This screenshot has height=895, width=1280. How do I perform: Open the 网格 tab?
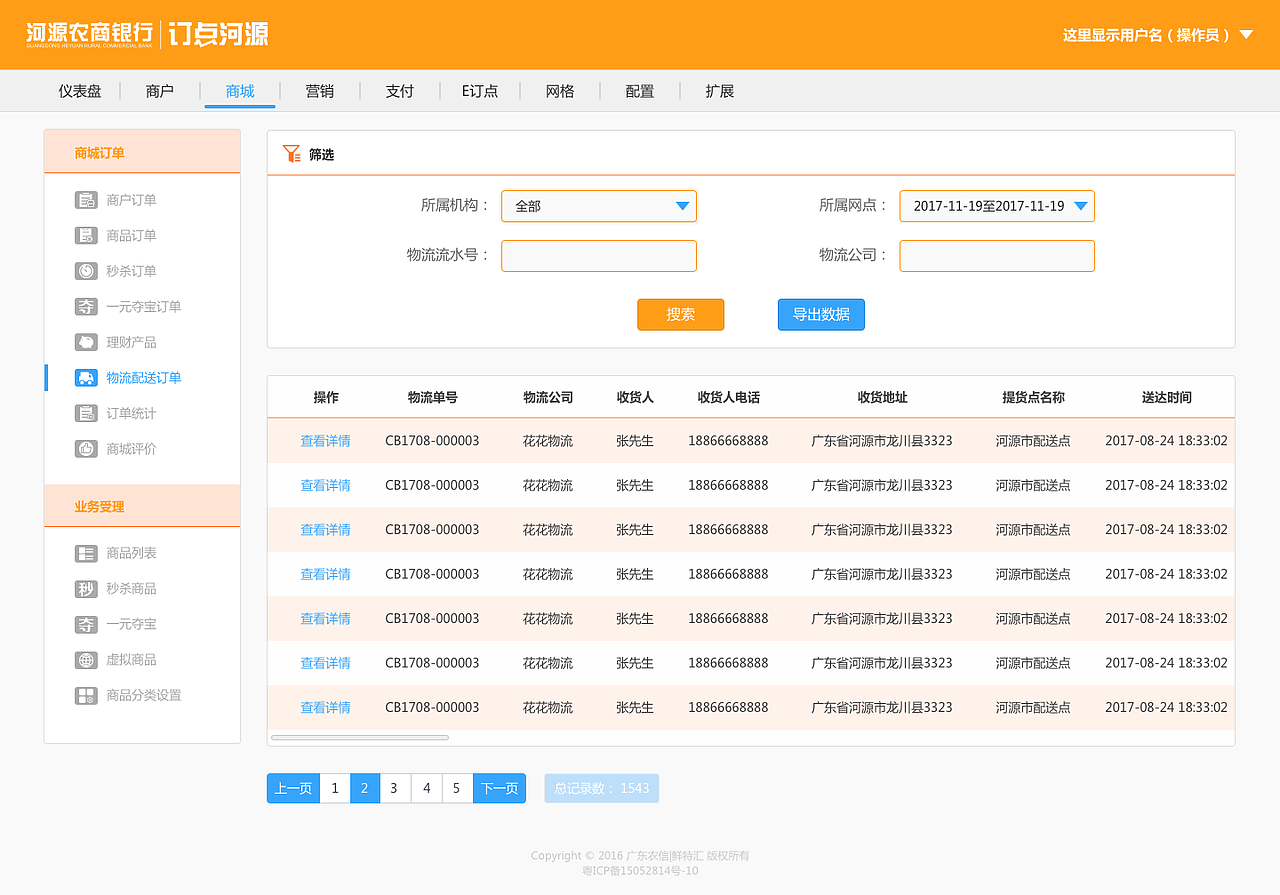click(x=560, y=91)
